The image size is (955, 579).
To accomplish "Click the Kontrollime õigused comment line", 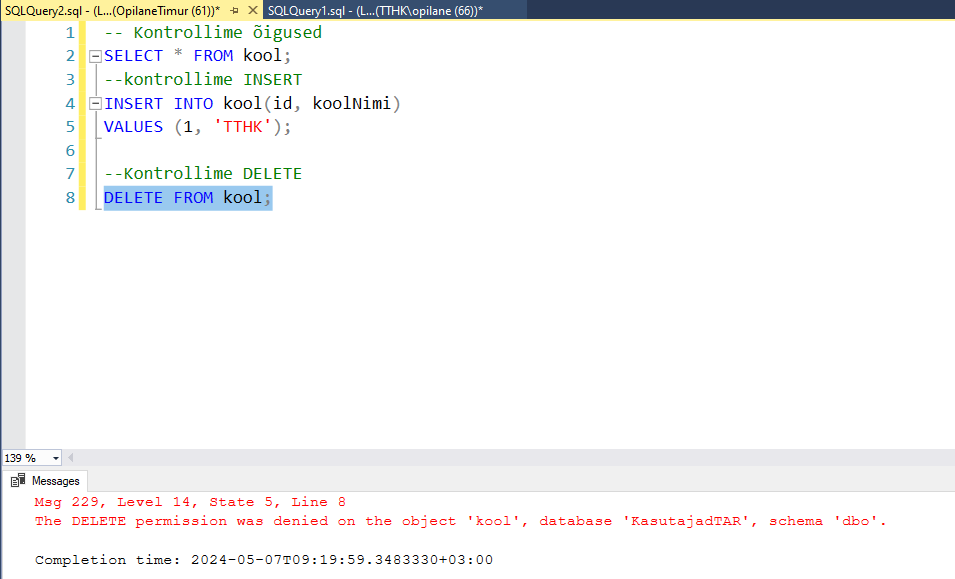I will click(x=213, y=32).
